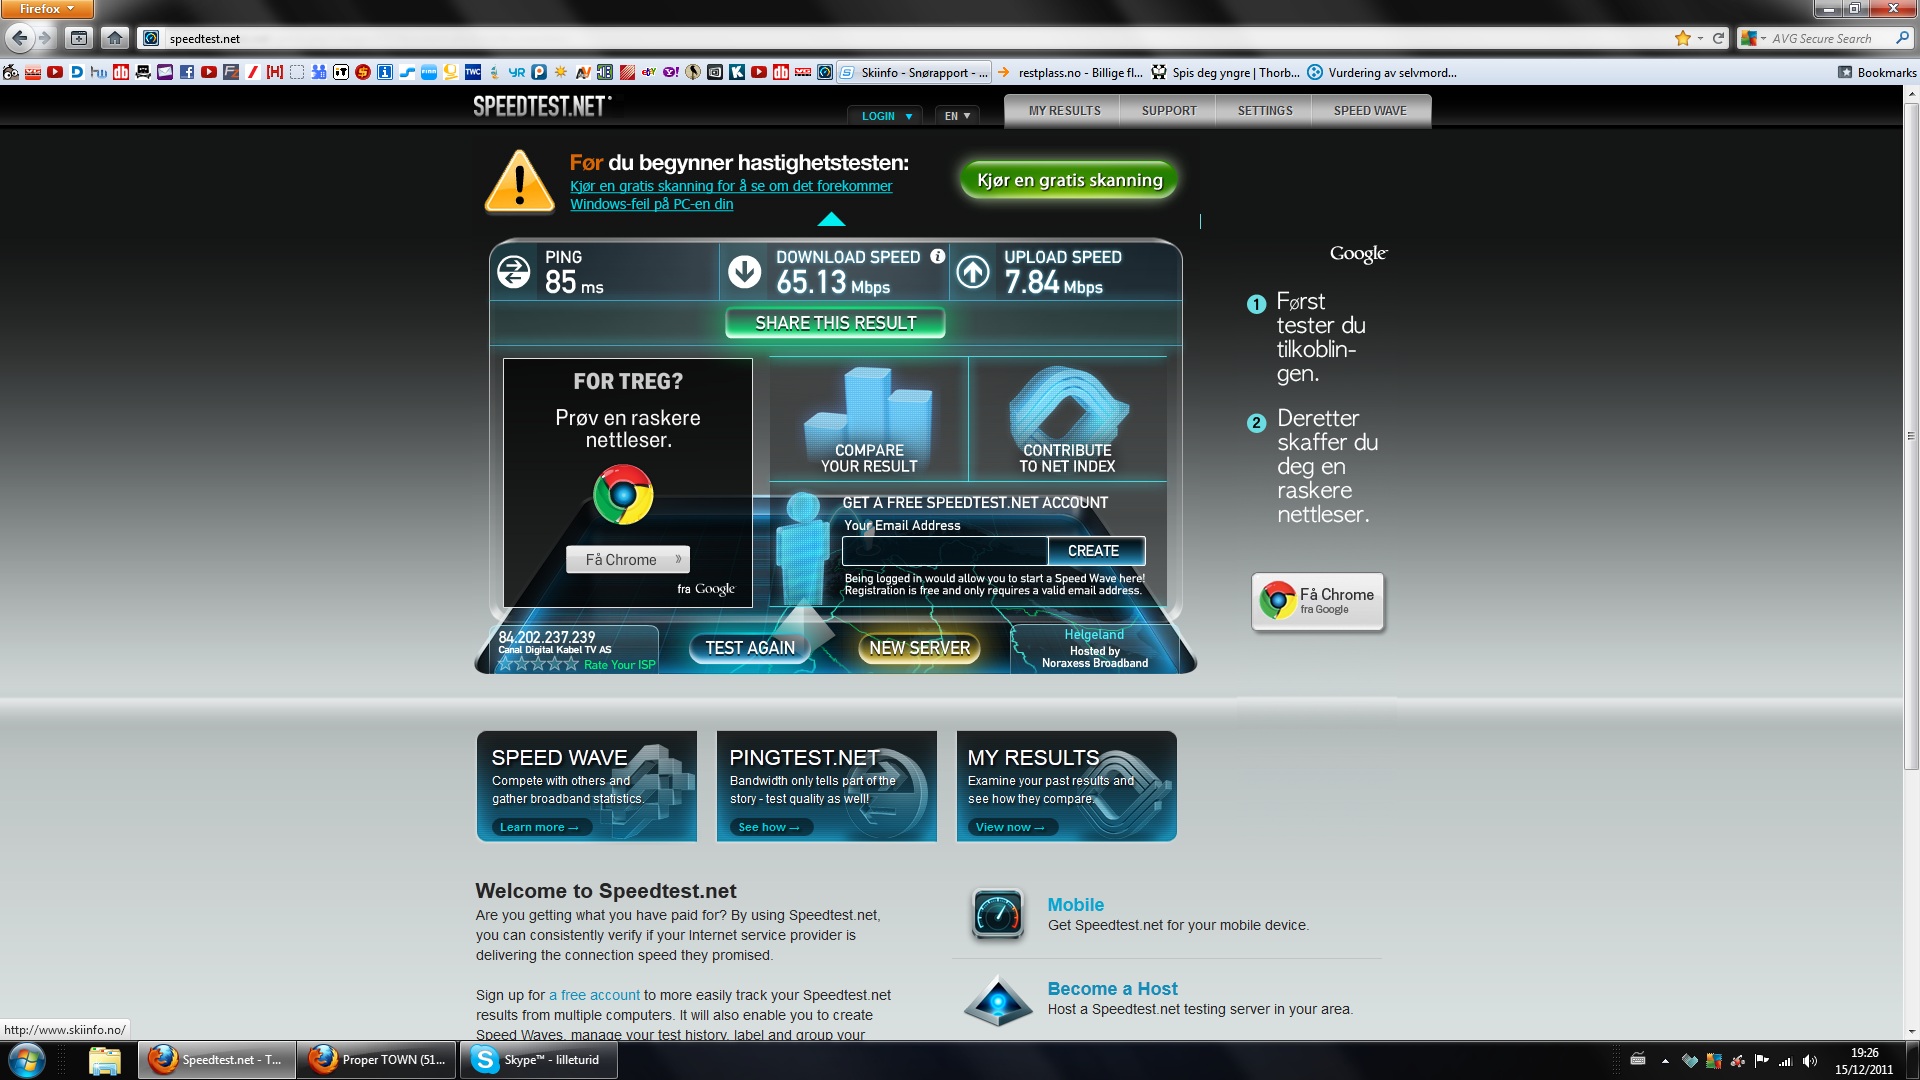Open the Facebook bookmark icon
This screenshot has height=1080, width=1920.
[x=187, y=72]
